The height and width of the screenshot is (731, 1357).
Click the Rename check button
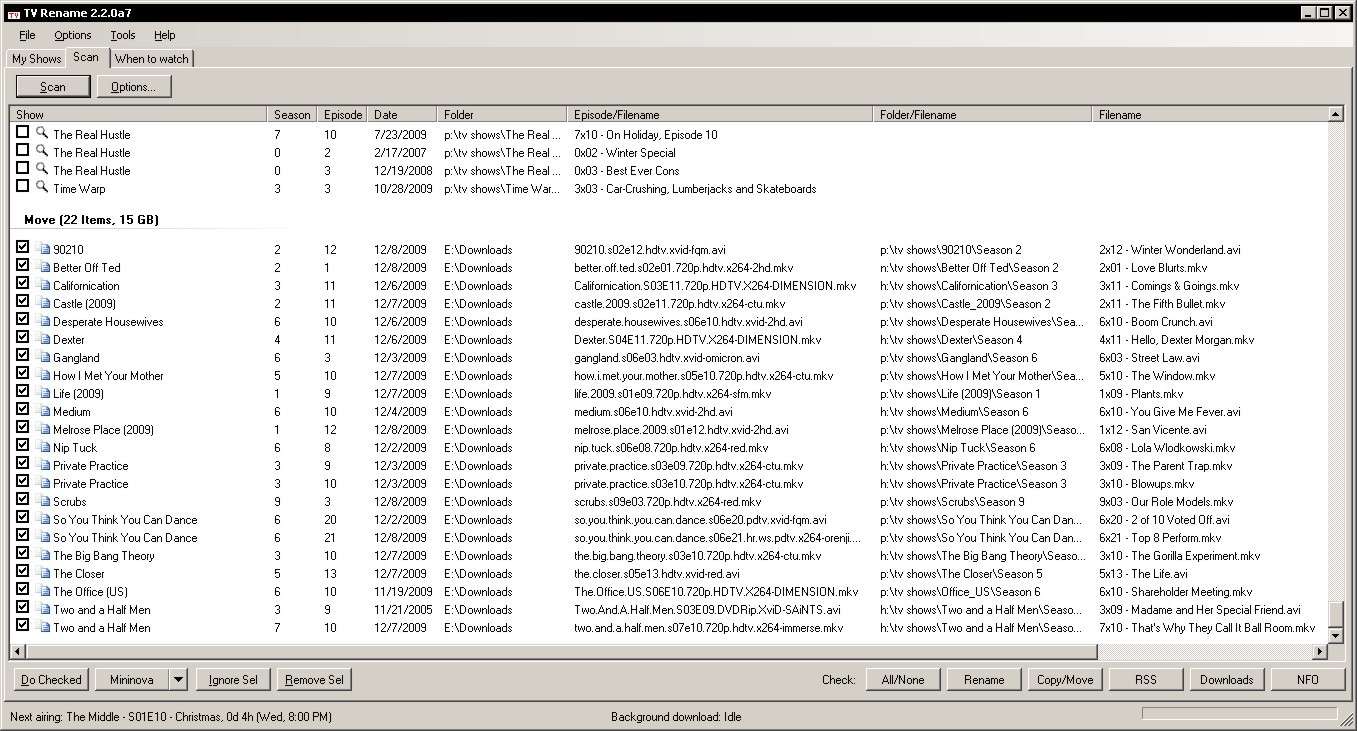[x=984, y=680]
